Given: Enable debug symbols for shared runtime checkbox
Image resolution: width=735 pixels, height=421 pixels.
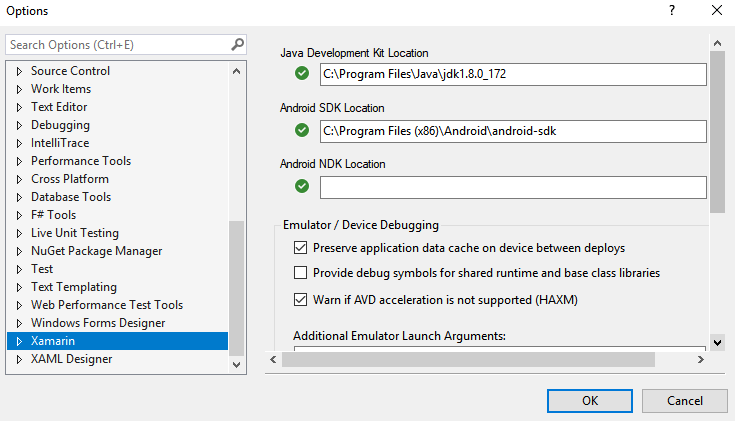Looking at the screenshot, I should [301, 273].
